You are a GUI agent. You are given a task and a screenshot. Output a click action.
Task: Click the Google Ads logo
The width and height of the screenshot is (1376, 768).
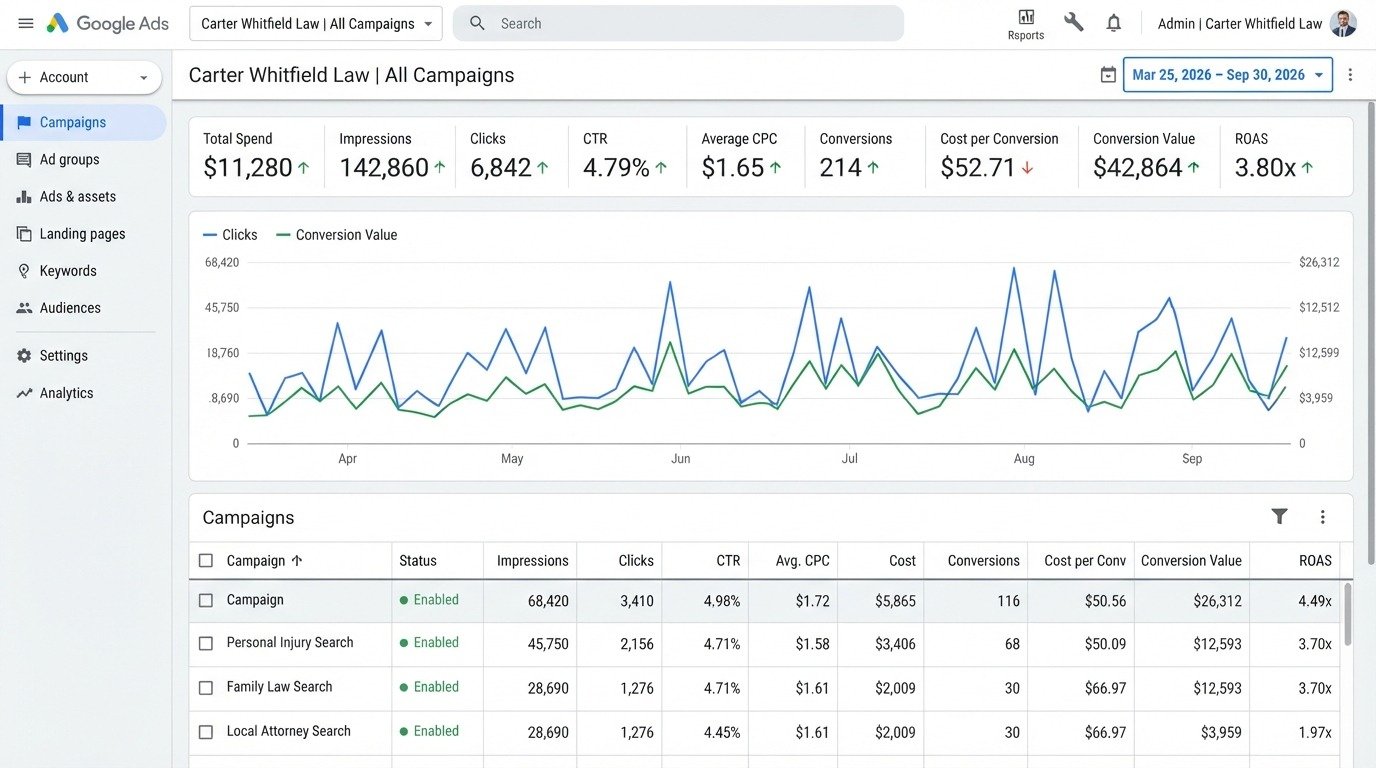tap(107, 23)
